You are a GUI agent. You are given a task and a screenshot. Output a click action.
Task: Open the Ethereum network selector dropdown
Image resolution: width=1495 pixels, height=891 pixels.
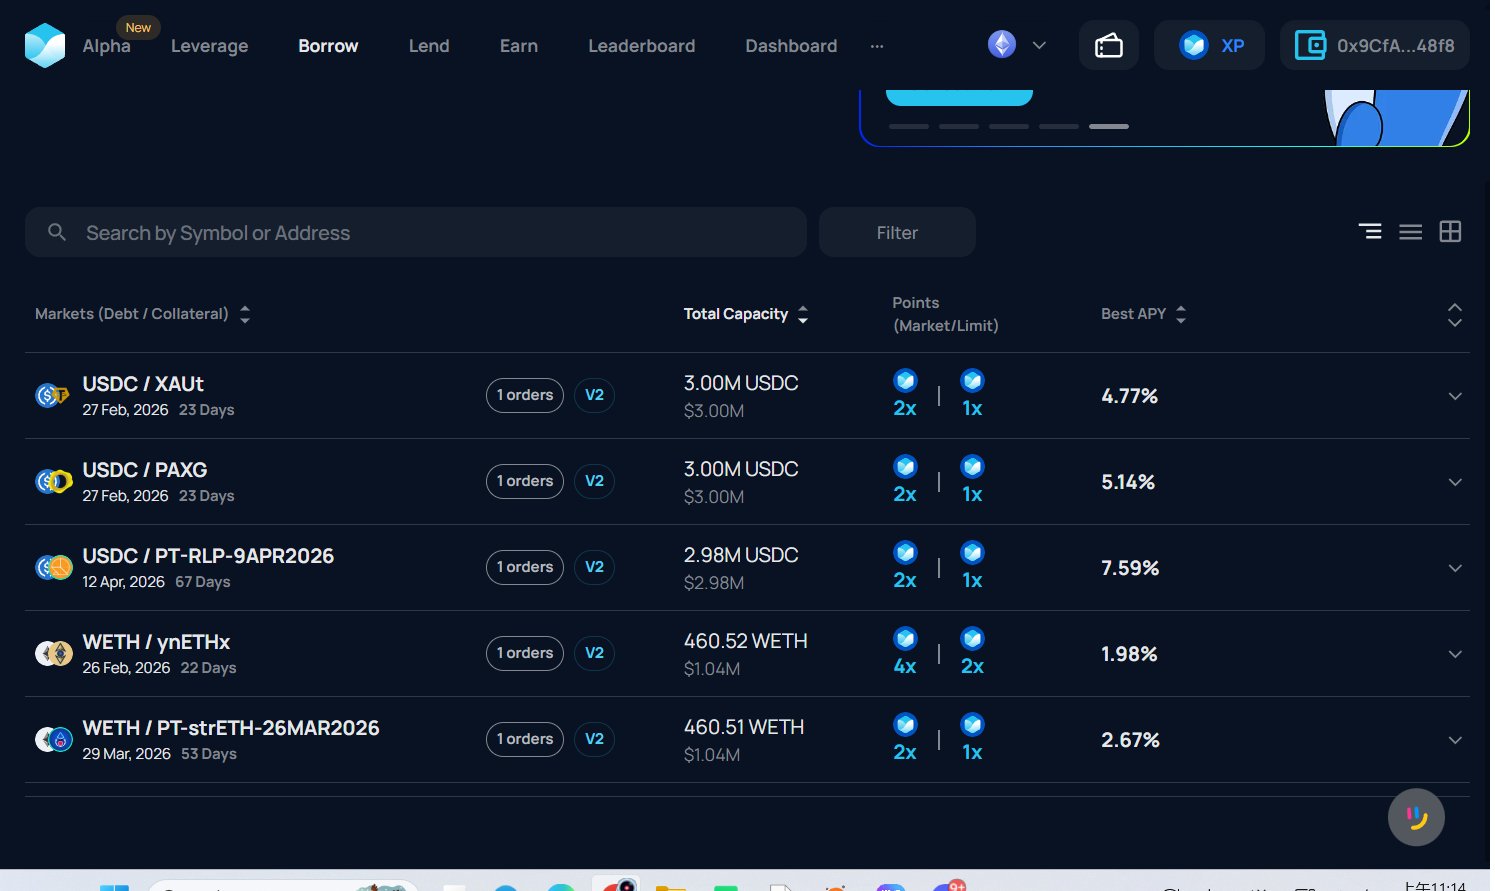click(1017, 45)
